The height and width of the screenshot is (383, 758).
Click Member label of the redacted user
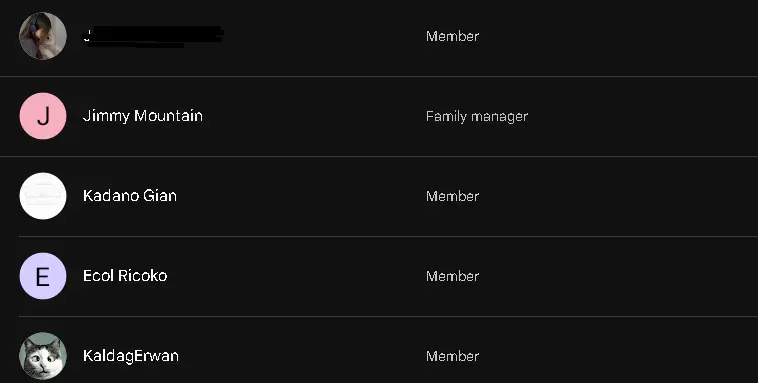(x=452, y=36)
